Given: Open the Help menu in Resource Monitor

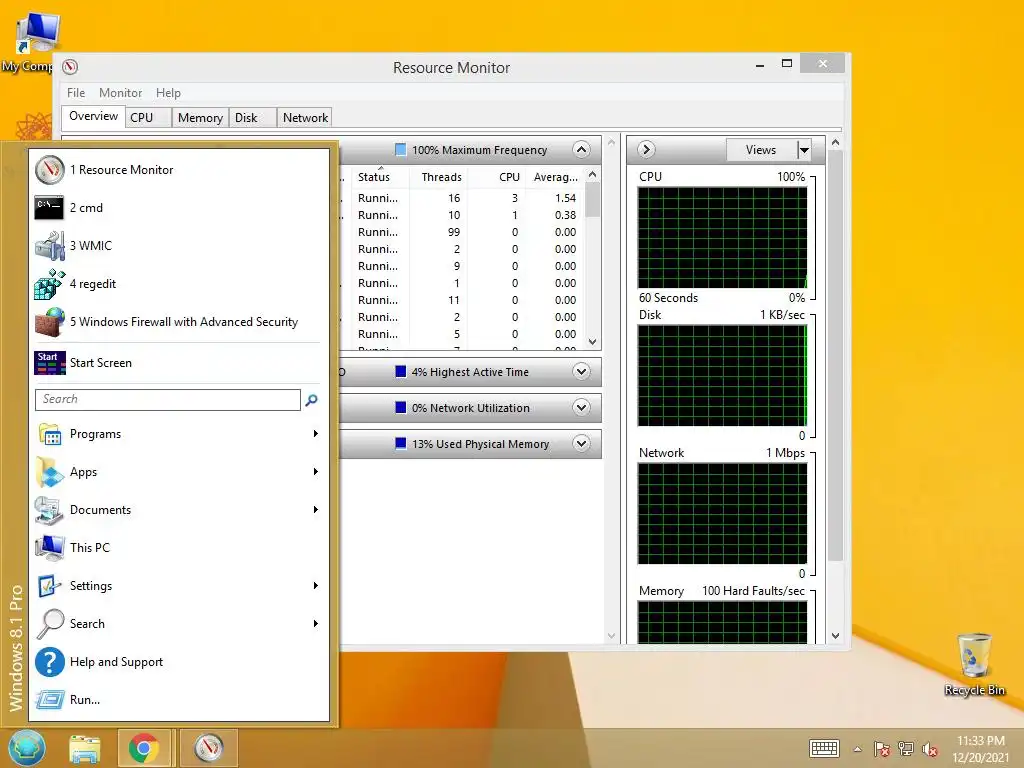Looking at the screenshot, I should click(168, 93).
